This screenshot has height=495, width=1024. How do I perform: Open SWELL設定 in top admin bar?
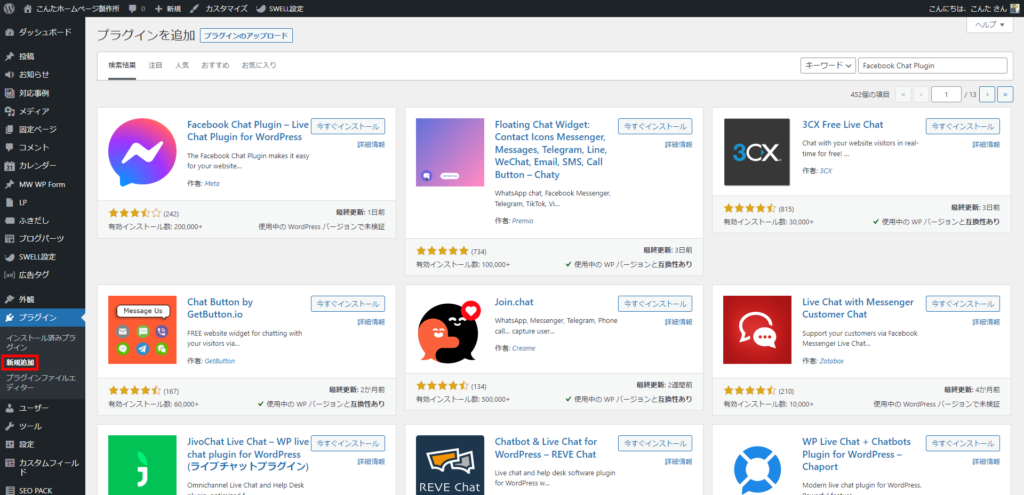[x=280, y=8]
